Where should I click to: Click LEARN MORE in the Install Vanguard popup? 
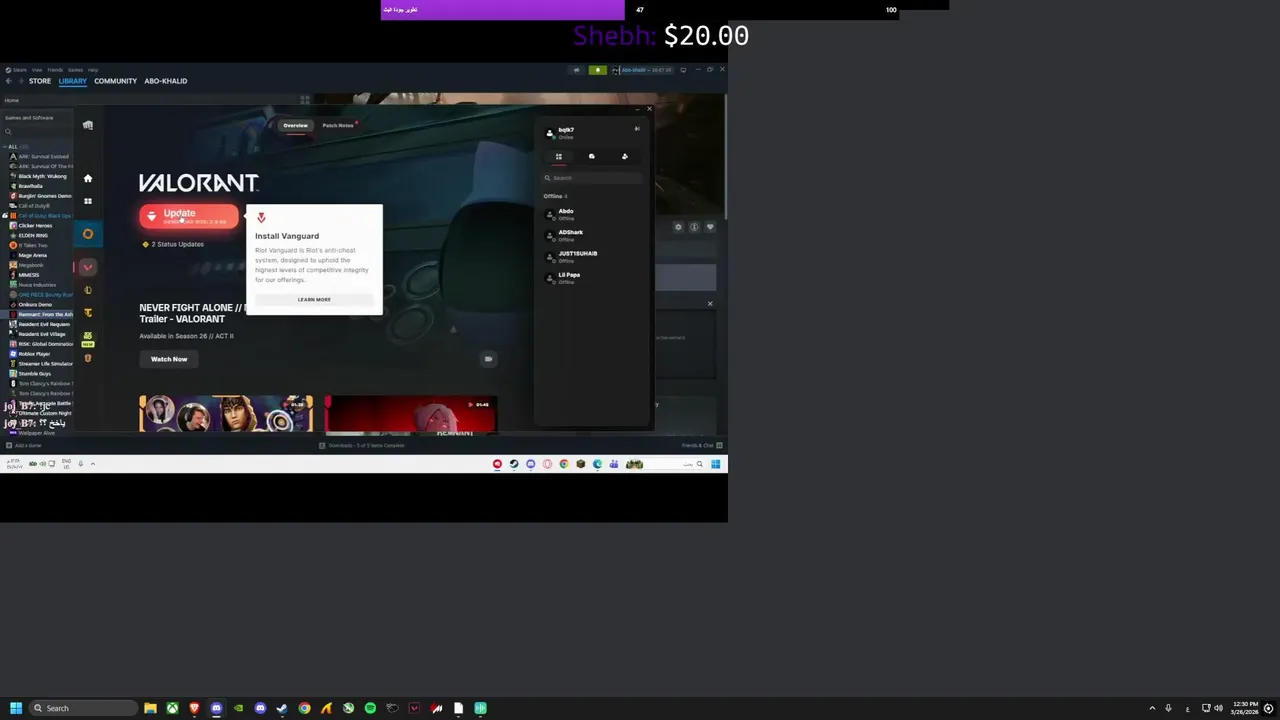pos(314,299)
